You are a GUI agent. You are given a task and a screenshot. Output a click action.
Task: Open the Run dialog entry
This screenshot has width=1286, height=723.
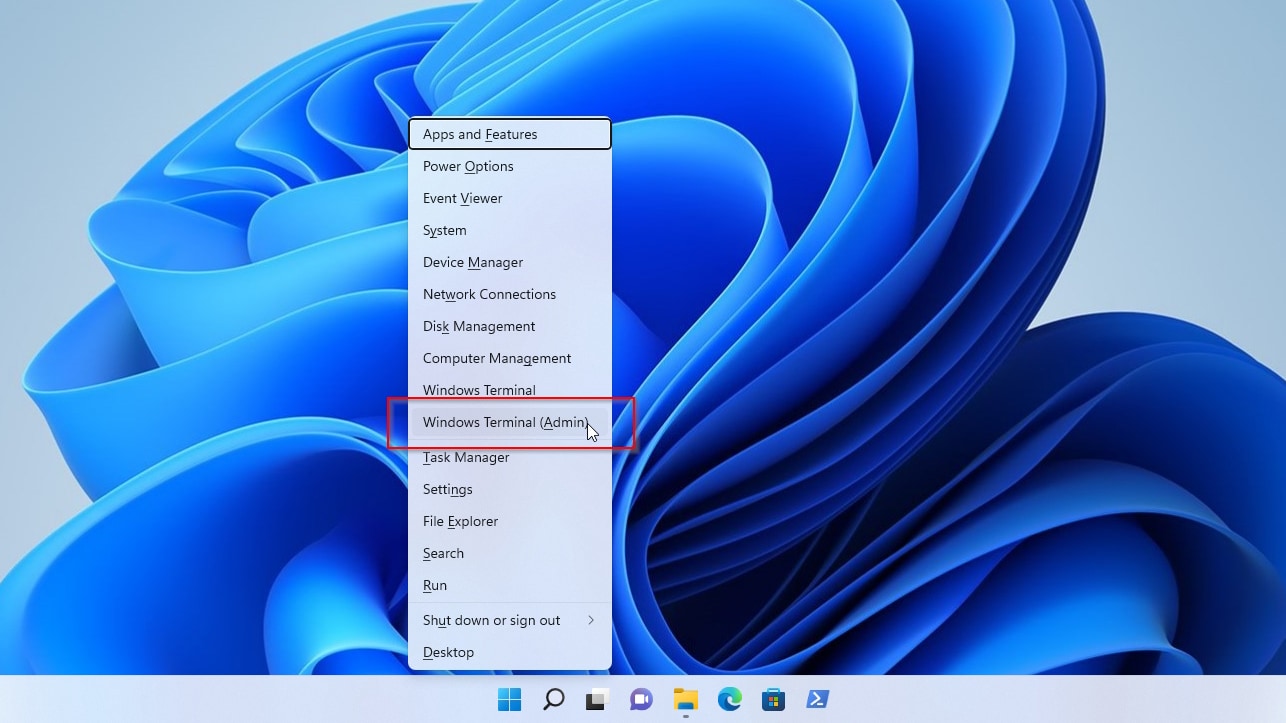[x=510, y=585]
